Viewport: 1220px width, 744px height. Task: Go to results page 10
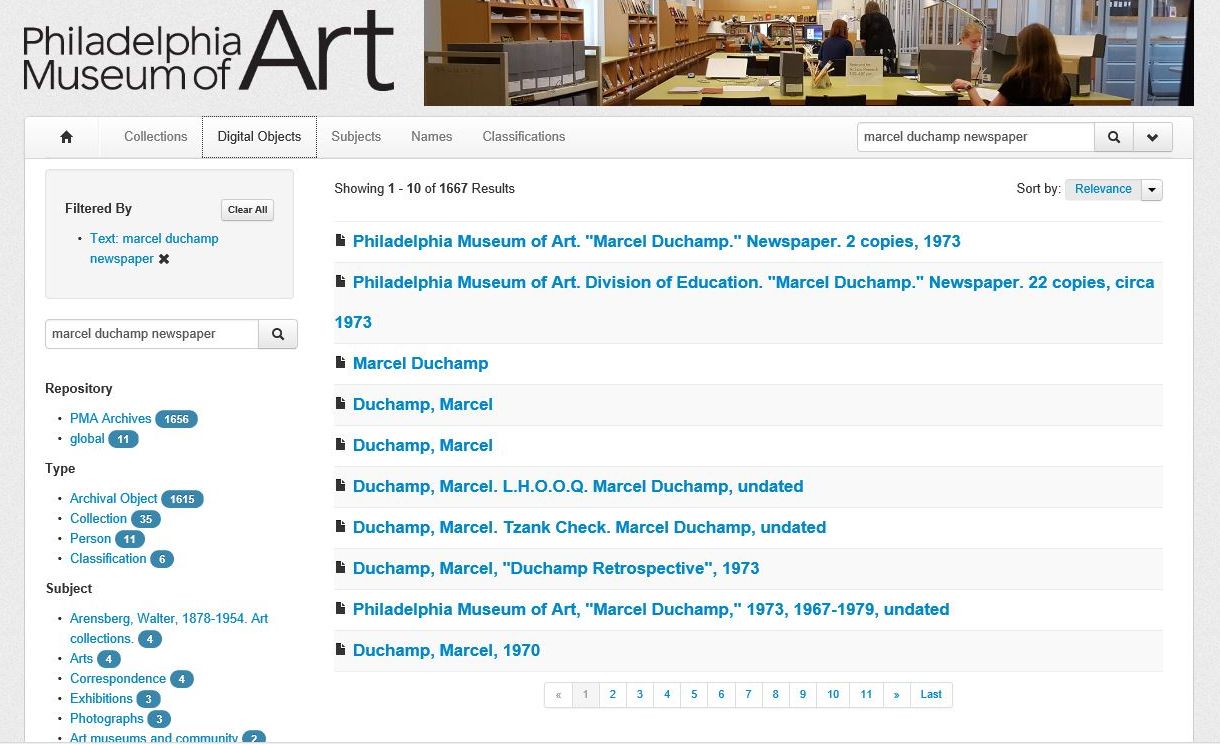[x=833, y=695]
